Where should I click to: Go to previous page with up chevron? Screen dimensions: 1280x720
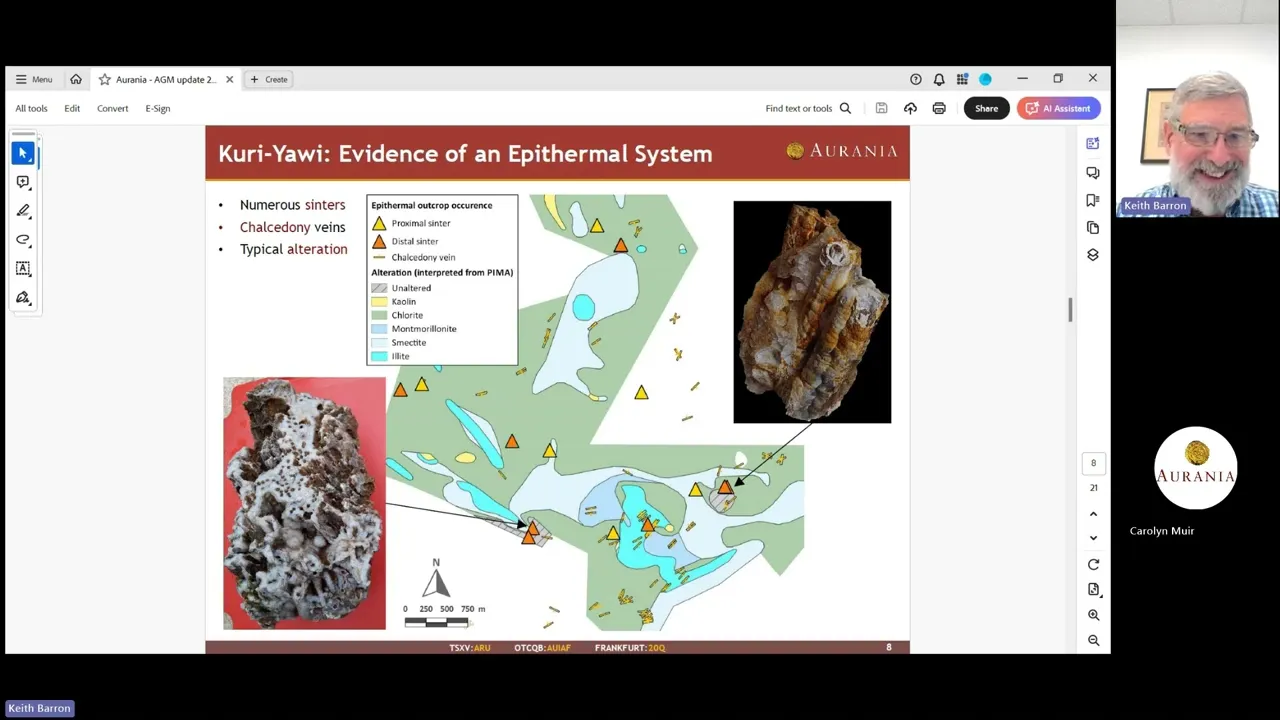pos(1093,514)
